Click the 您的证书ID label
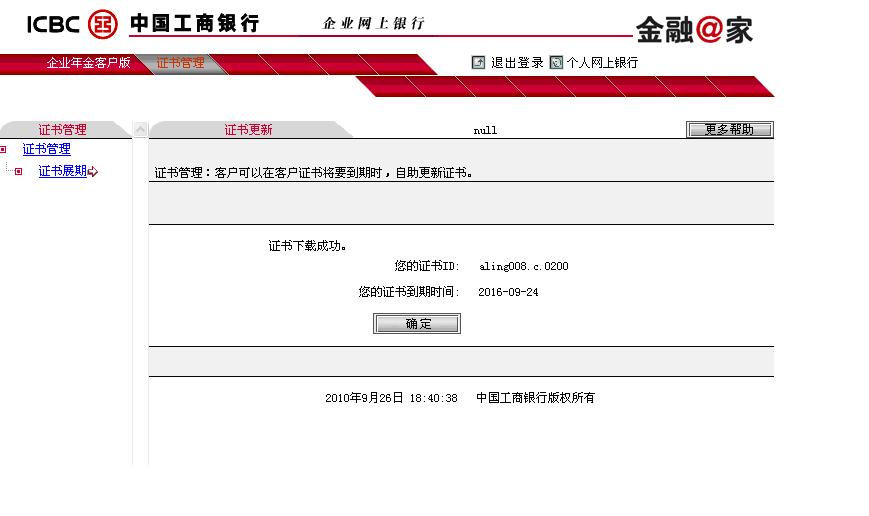Image resolution: width=869 pixels, height=516 pixels. click(x=427, y=266)
